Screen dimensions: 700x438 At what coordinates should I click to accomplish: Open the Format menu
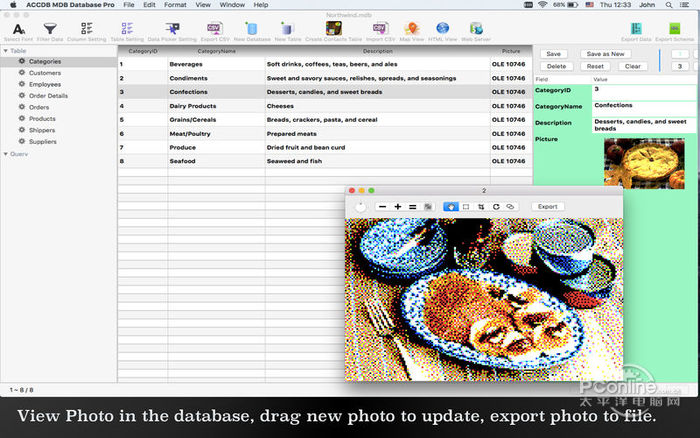(x=175, y=5)
